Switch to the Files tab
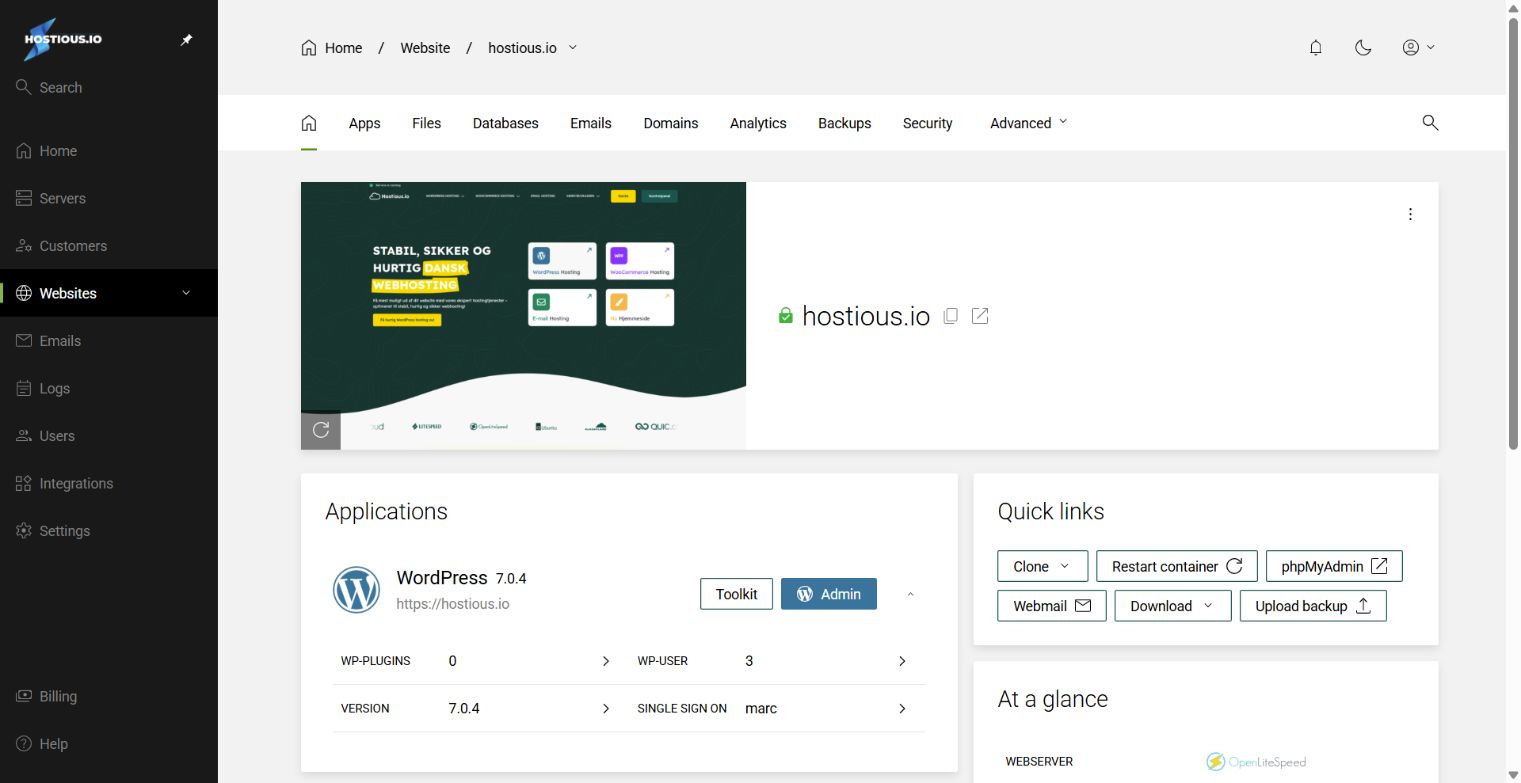Viewport: 1521px width, 783px height. (x=426, y=123)
